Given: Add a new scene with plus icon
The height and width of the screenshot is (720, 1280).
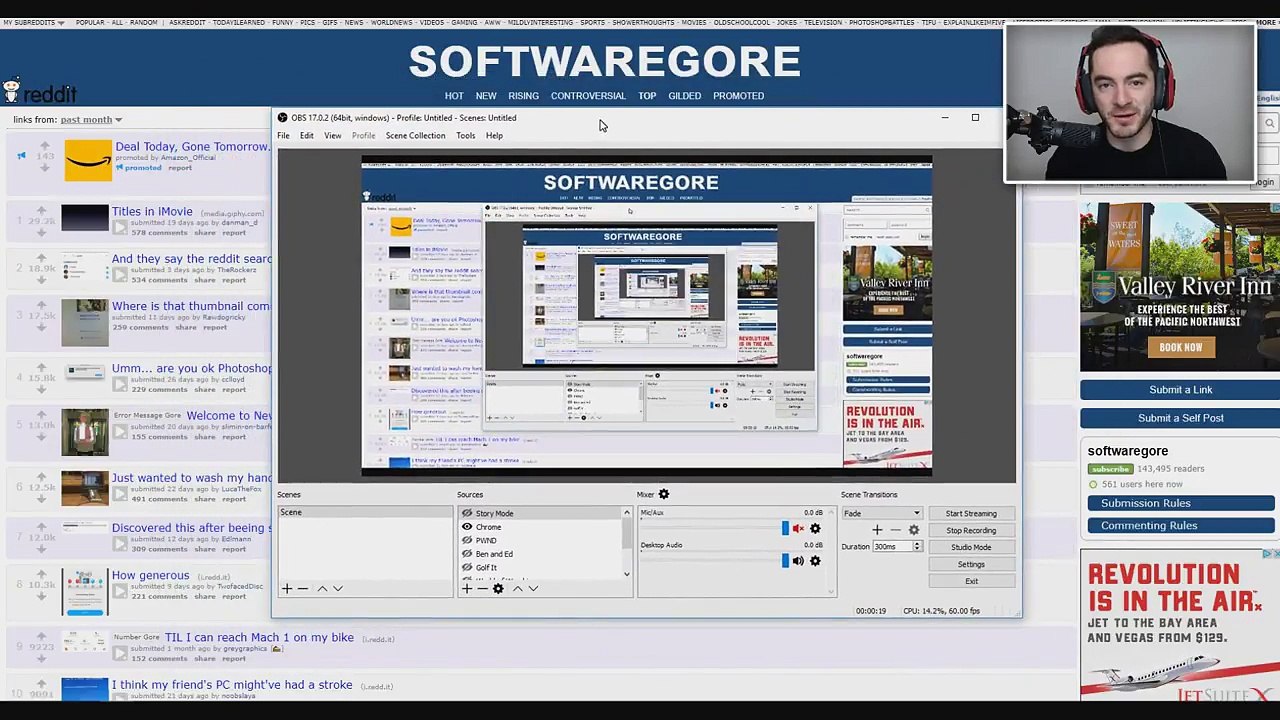Looking at the screenshot, I should (x=287, y=588).
